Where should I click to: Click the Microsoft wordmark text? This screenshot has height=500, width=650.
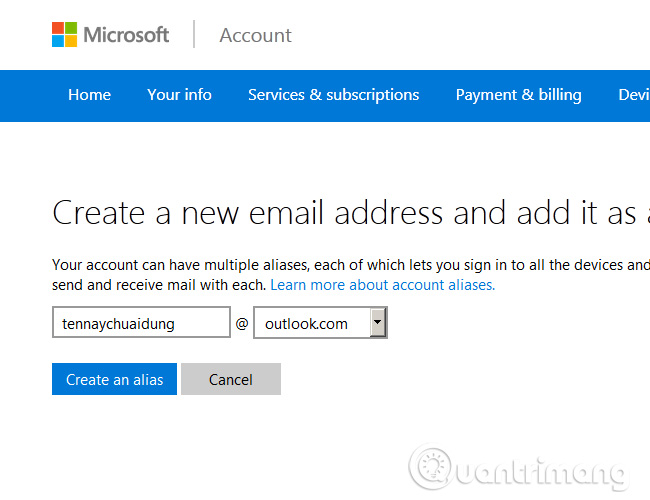point(126,35)
